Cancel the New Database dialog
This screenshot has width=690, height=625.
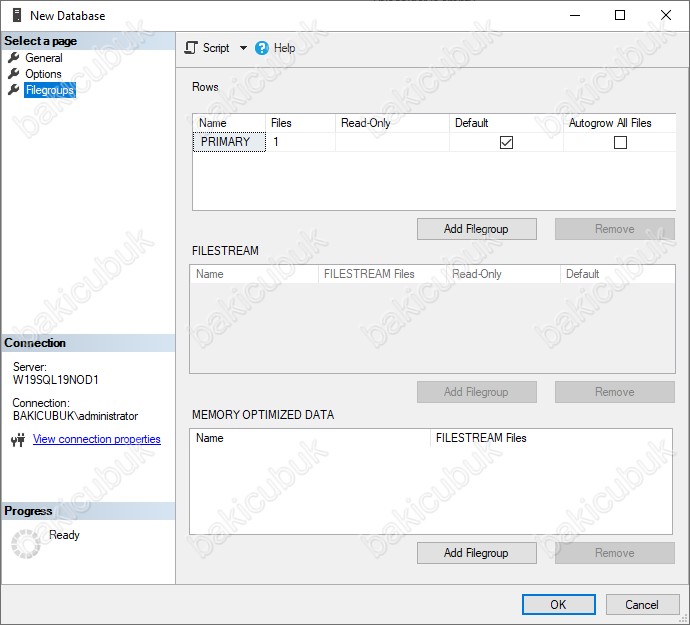point(642,604)
